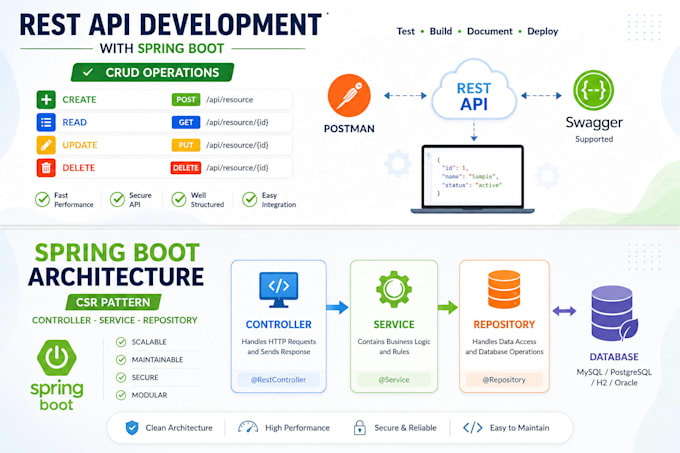Click the /api/resource/{id} path beside PUT
Screen dimensions: 680x453
(237, 145)
